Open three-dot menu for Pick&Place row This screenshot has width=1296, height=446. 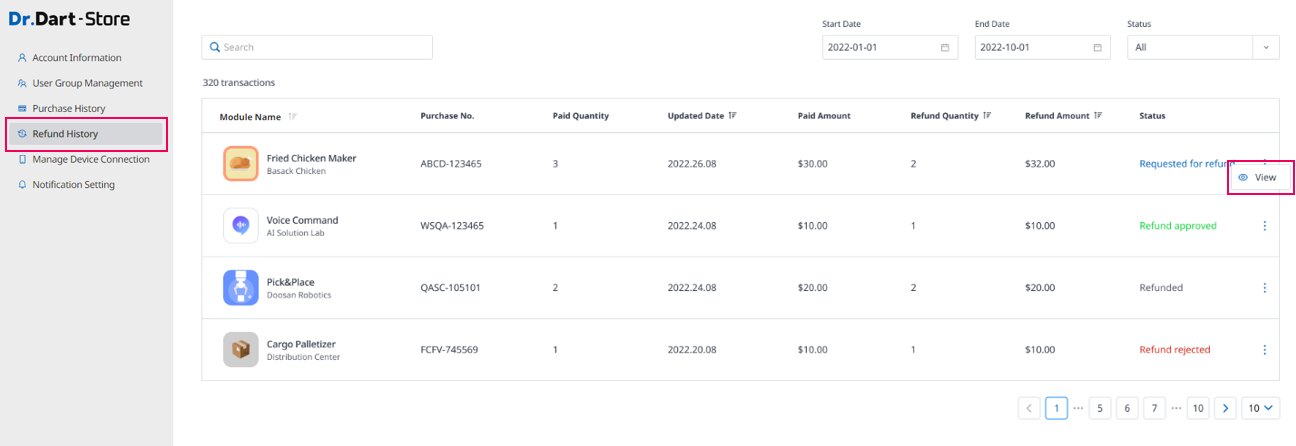click(1264, 288)
